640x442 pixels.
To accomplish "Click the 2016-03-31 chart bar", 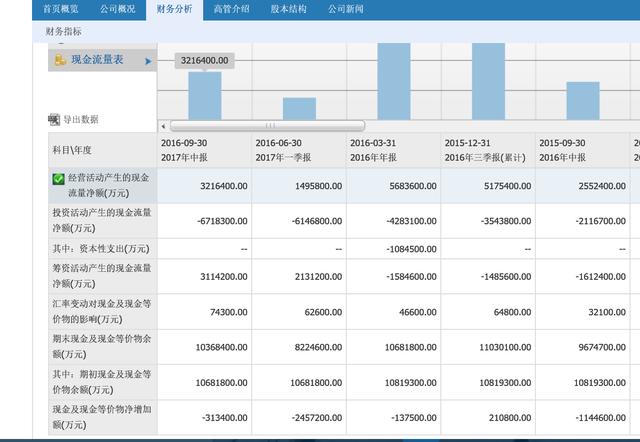I will coord(394,82).
